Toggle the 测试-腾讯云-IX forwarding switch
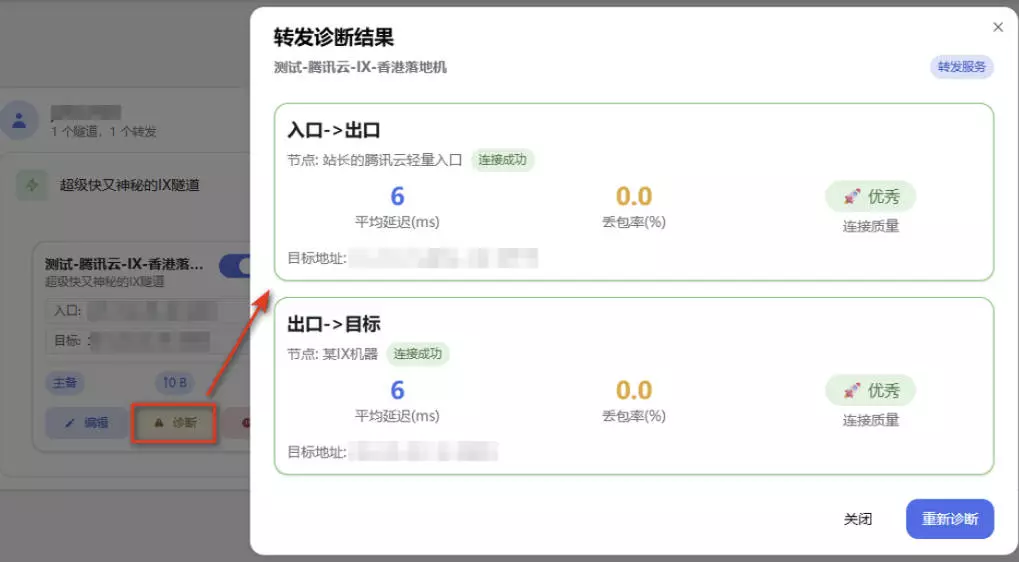 (238, 266)
